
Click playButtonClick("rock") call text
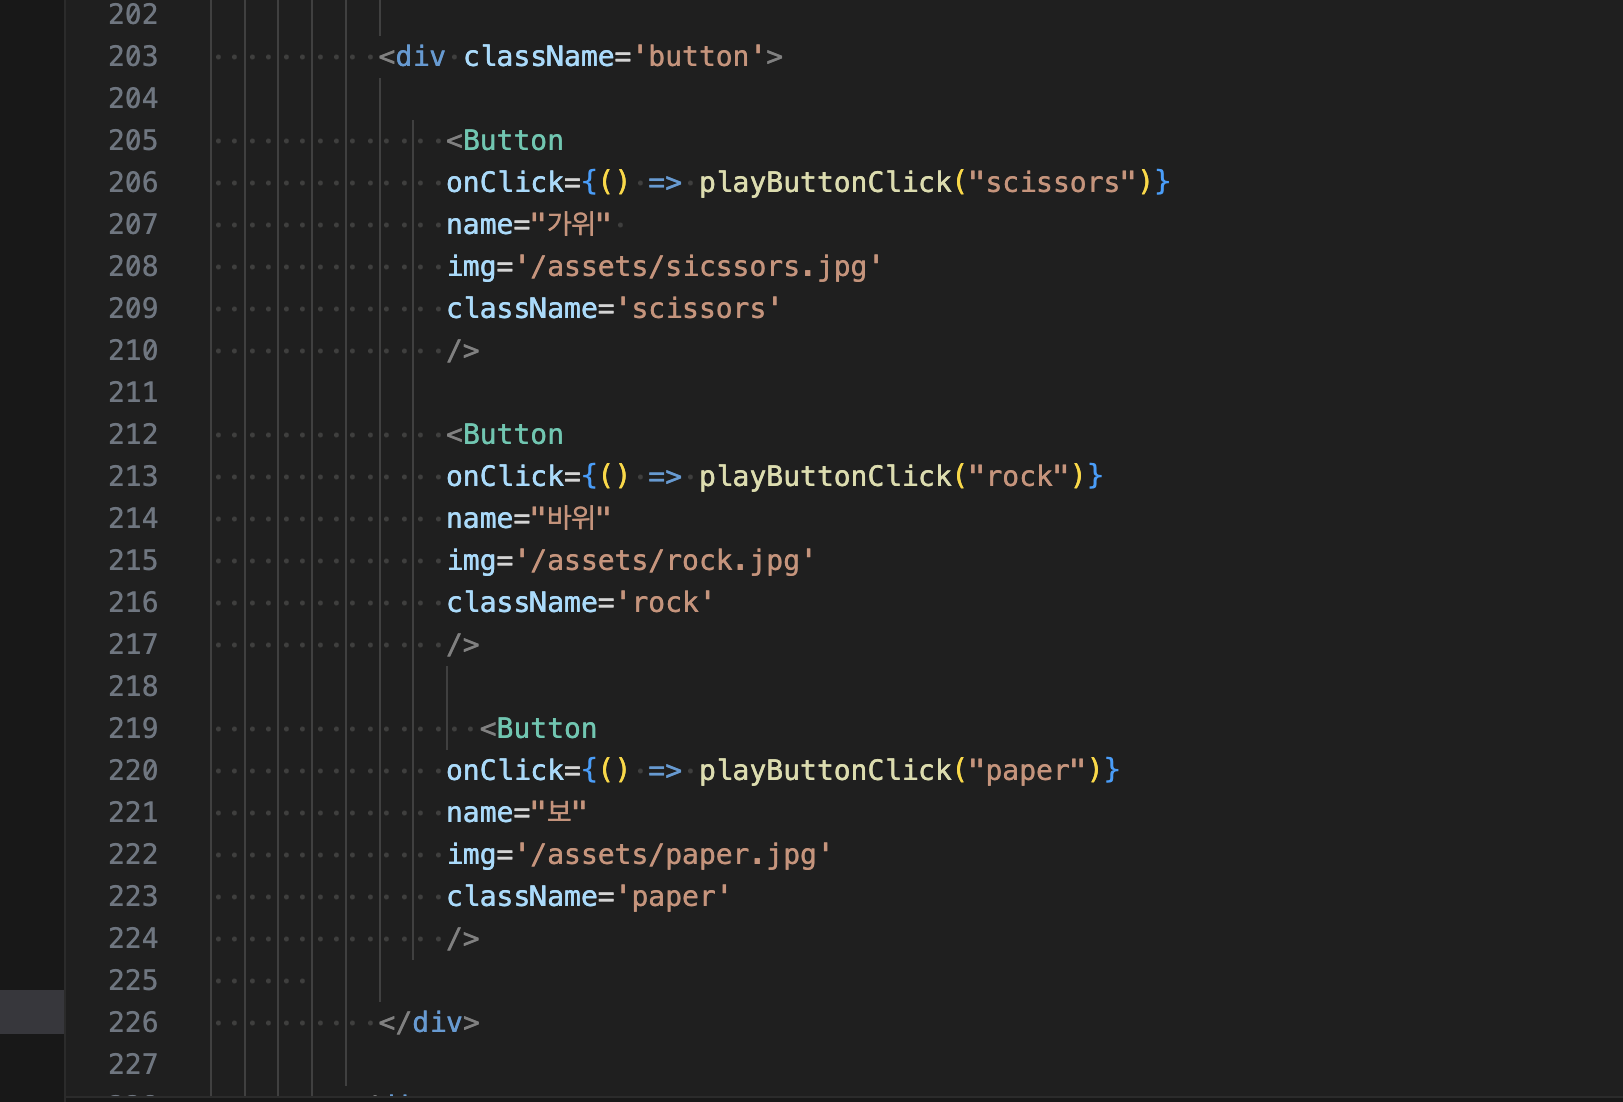pos(892,476)
